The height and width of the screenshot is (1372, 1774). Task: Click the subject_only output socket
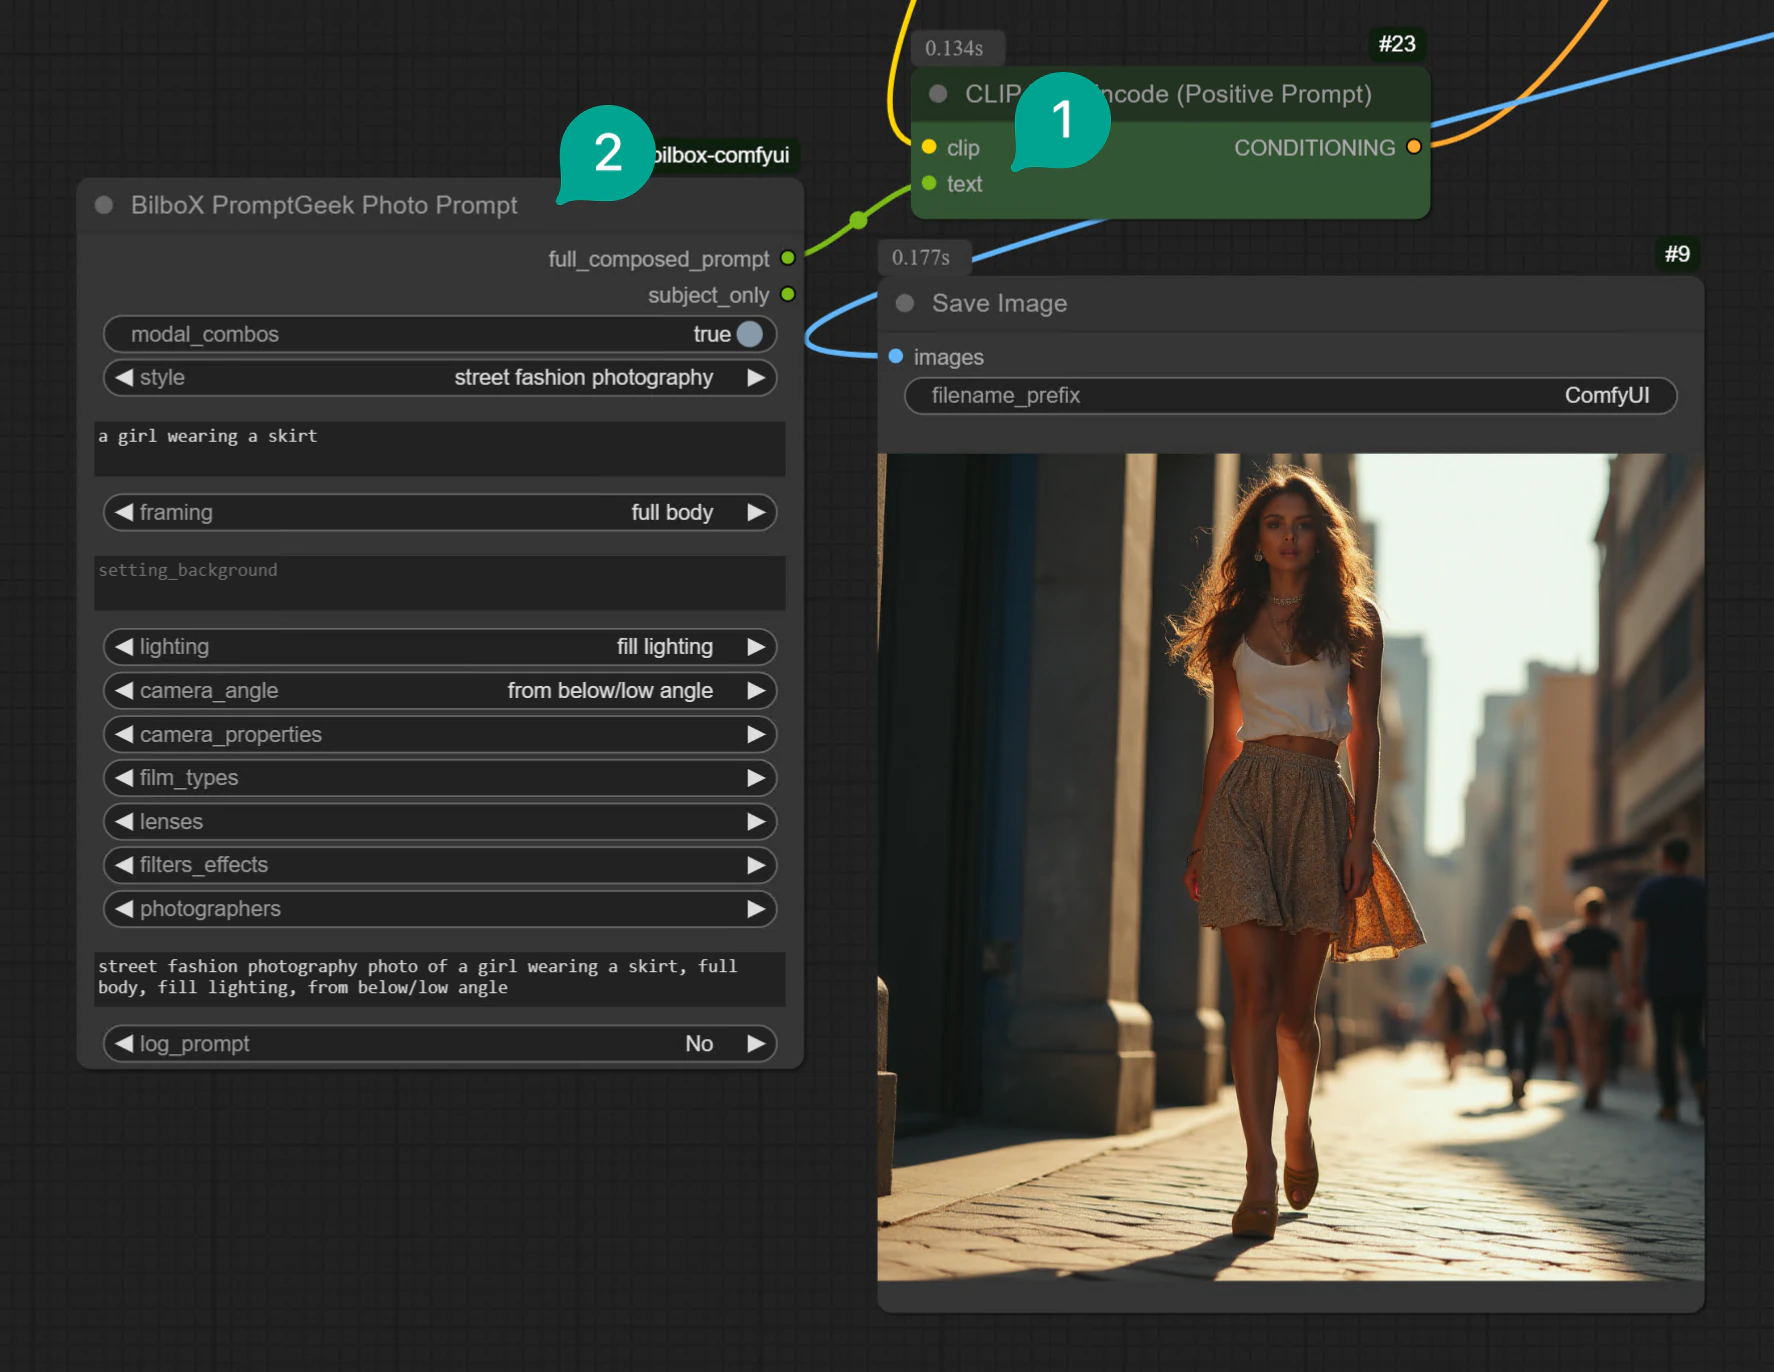788,294
